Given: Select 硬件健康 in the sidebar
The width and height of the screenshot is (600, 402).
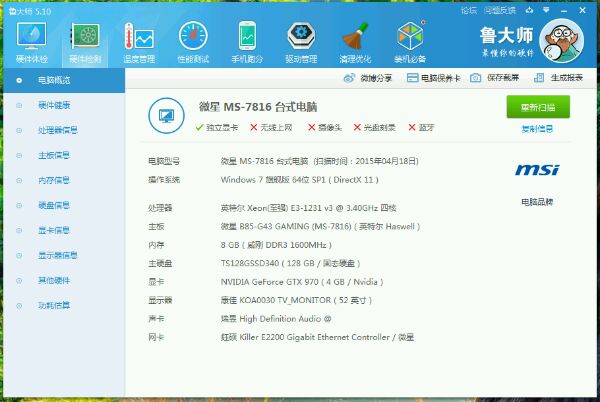Looking at the screenshot, I should [64, 105].
